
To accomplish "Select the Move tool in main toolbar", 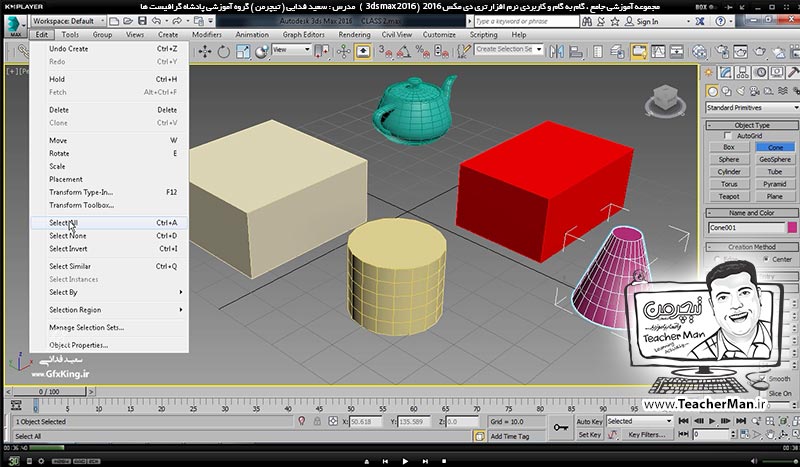I will click(x=205, y=52).
